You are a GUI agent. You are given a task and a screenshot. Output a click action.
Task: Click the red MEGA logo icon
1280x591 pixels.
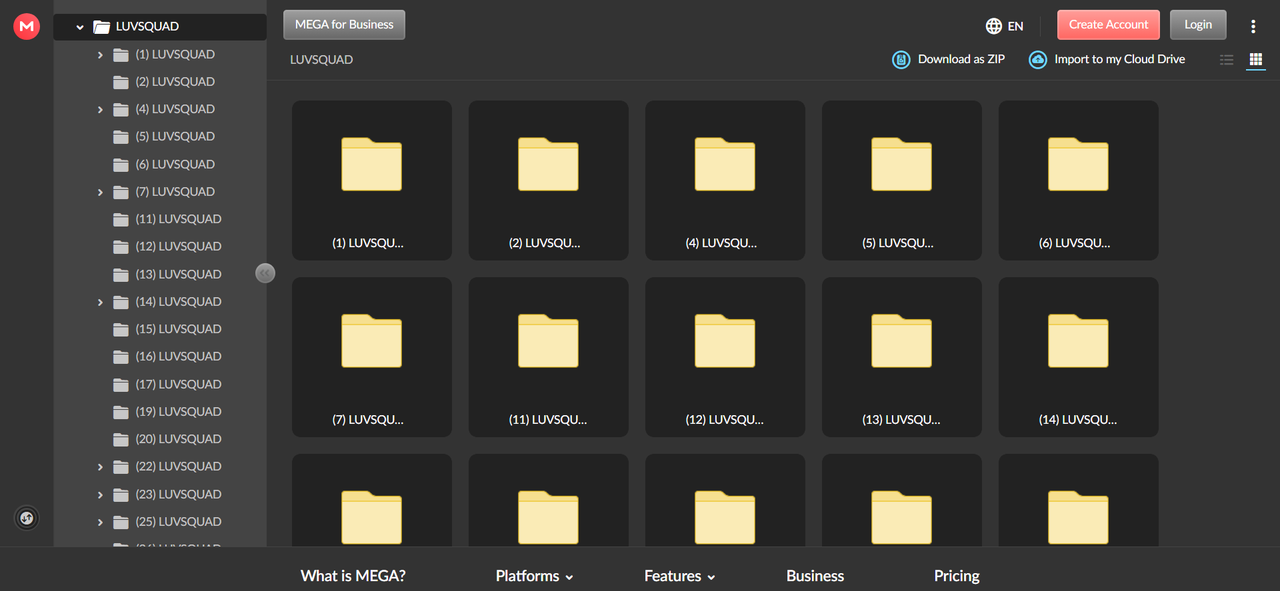[26, 26]
